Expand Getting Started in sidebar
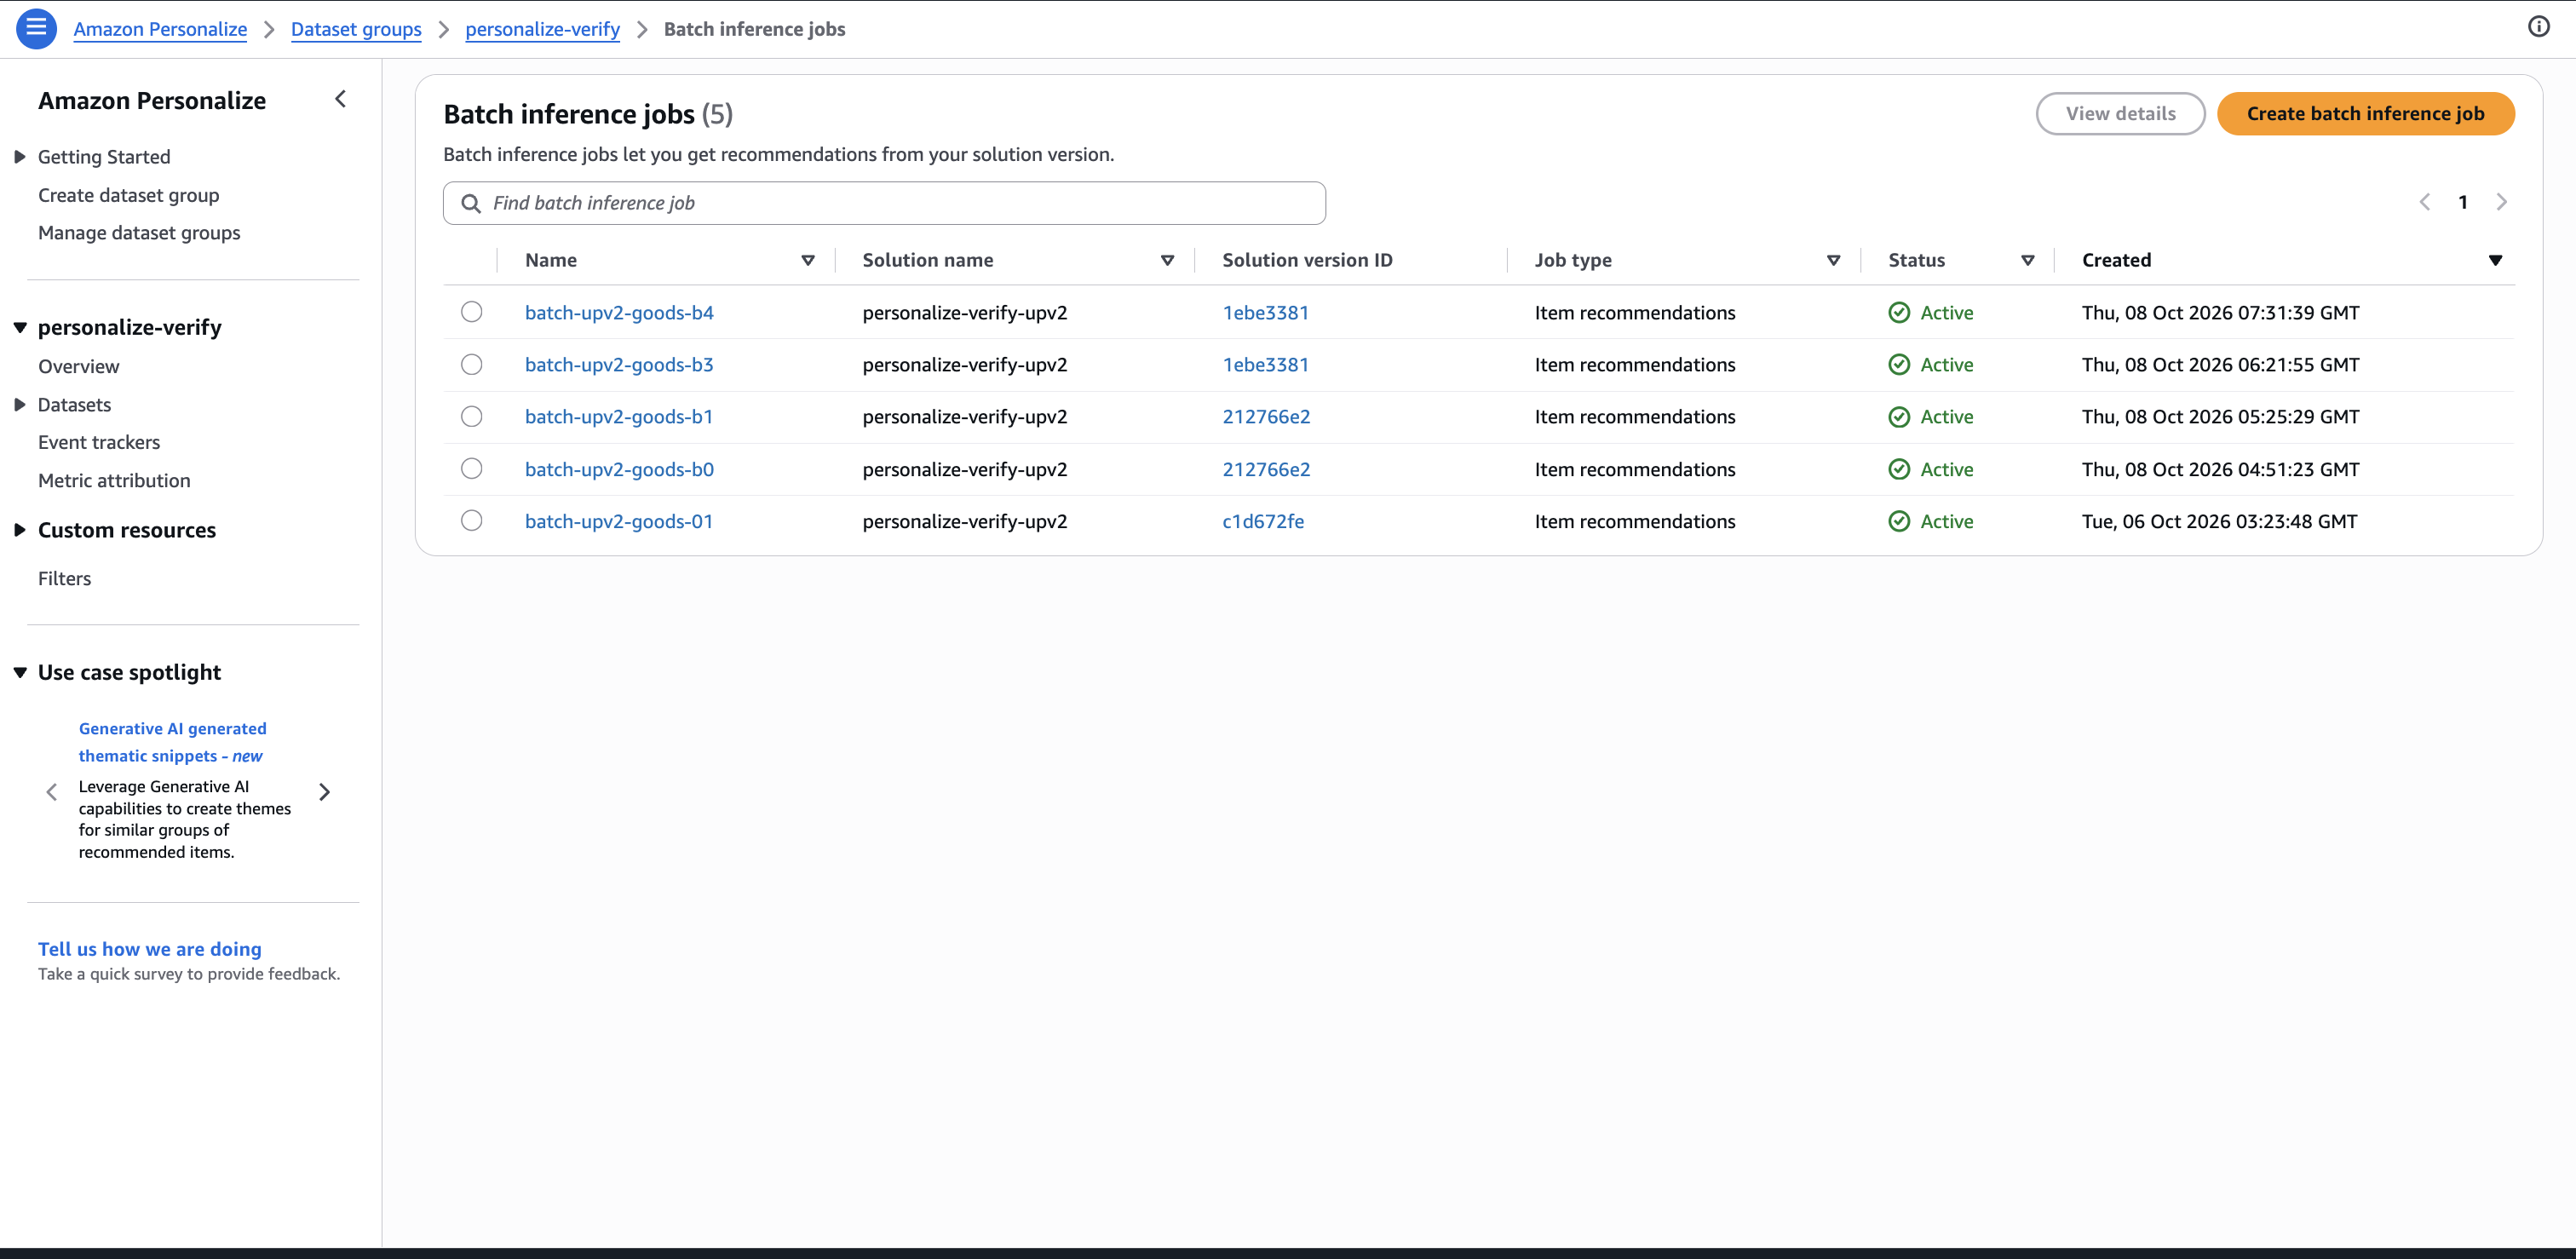This screenshot has width=2576, height=1259. 19,157
